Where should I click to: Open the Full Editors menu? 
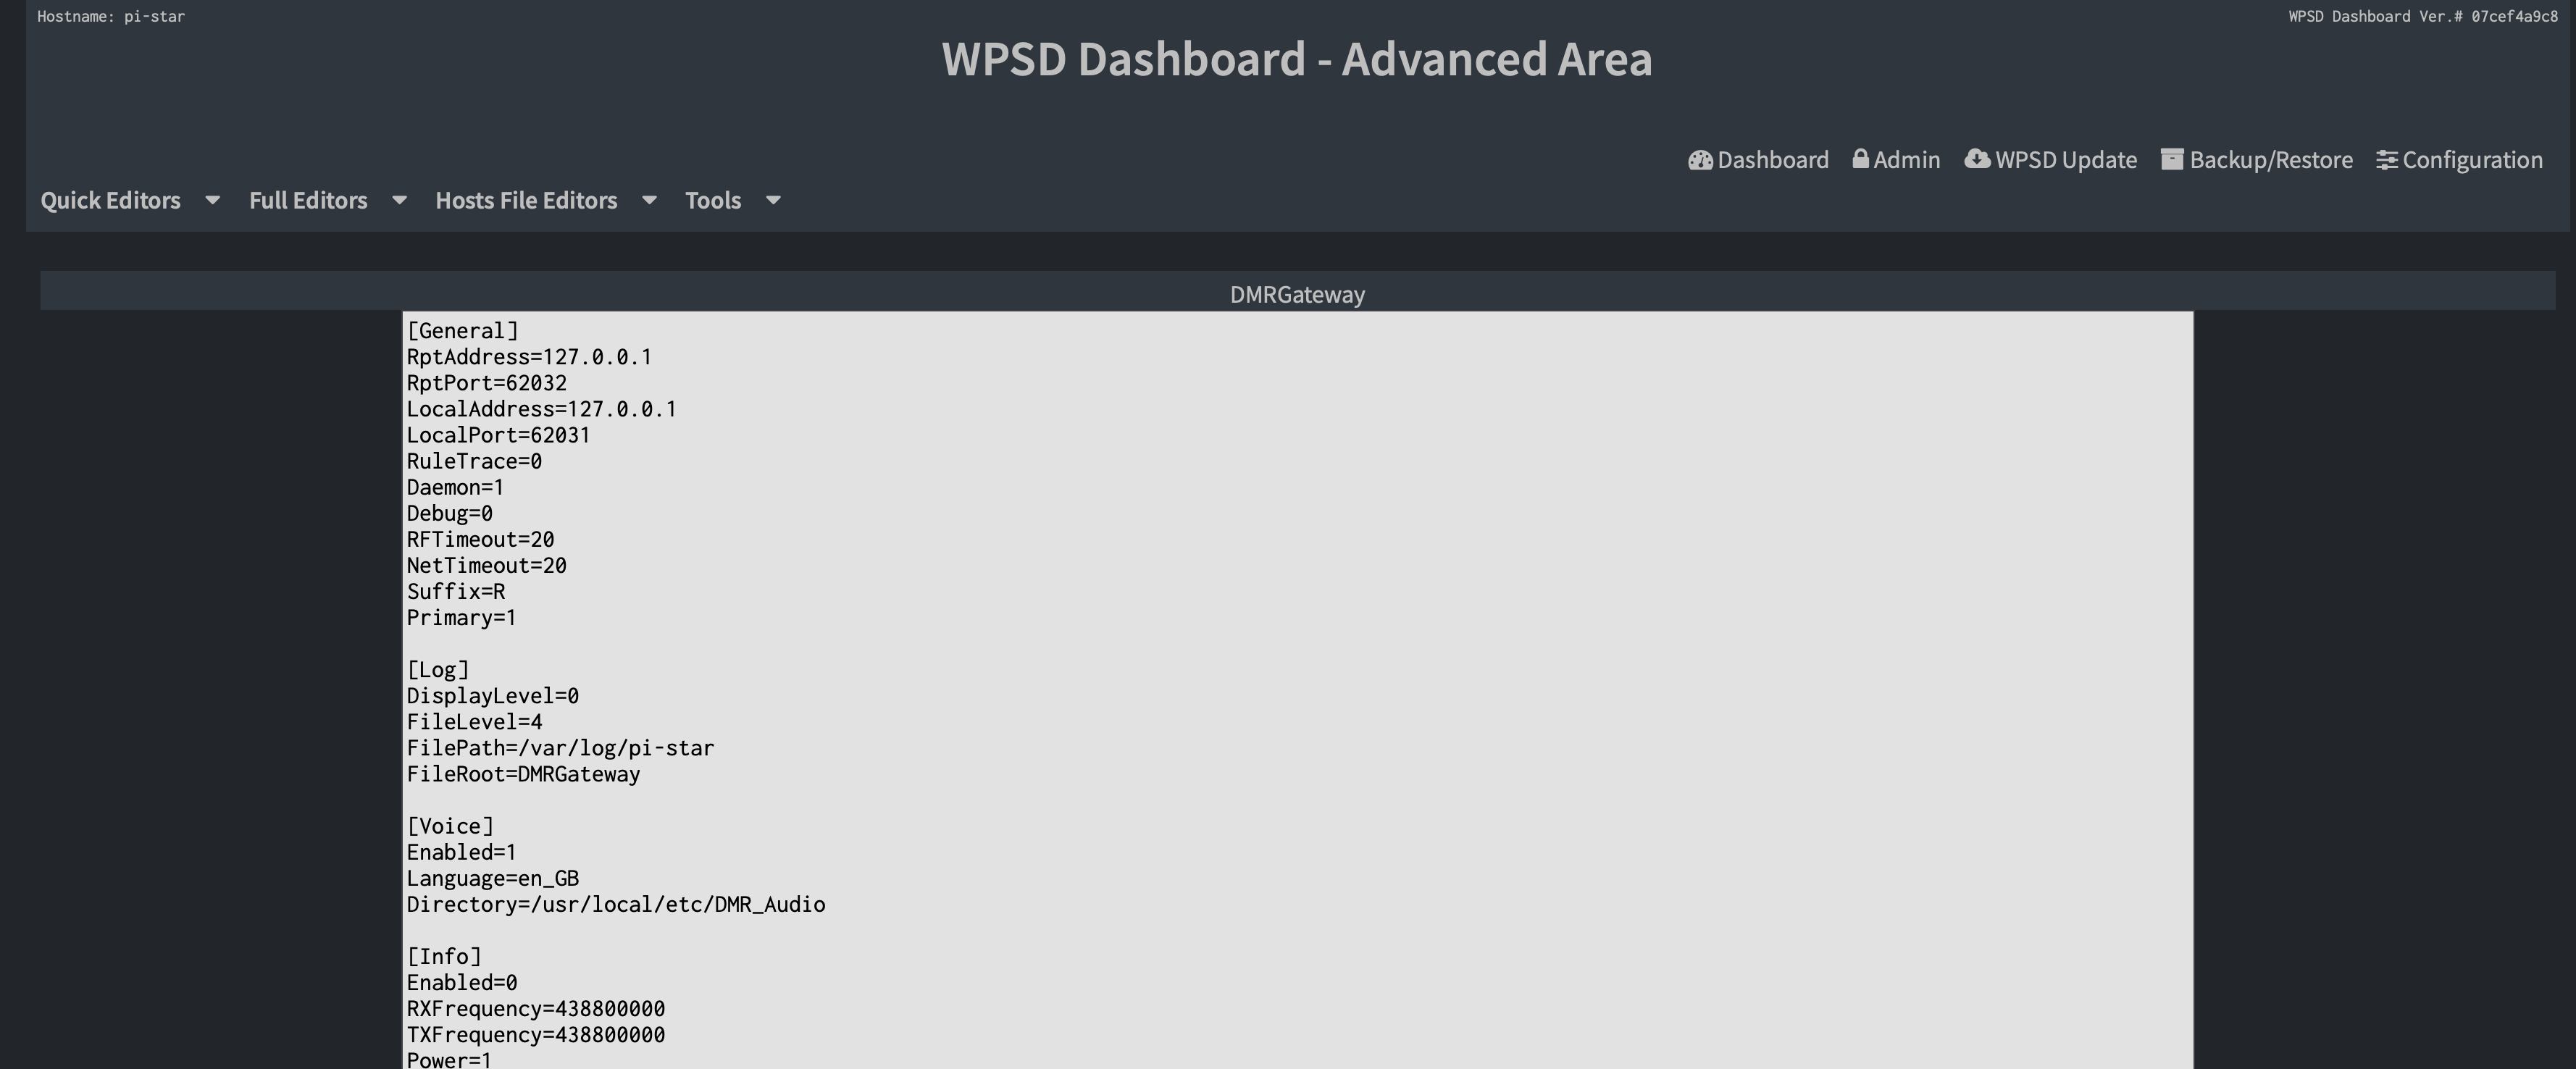(308, 200)
